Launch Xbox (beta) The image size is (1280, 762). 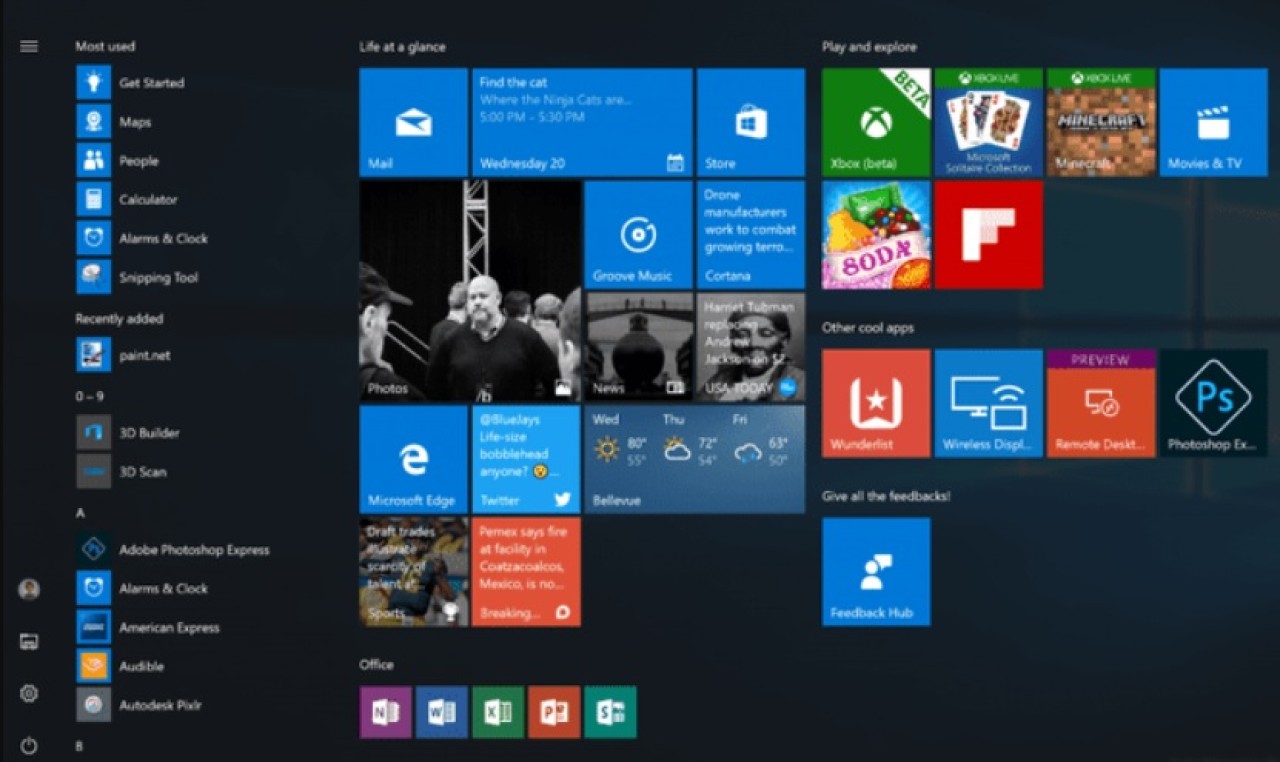[x=875, y=120]
